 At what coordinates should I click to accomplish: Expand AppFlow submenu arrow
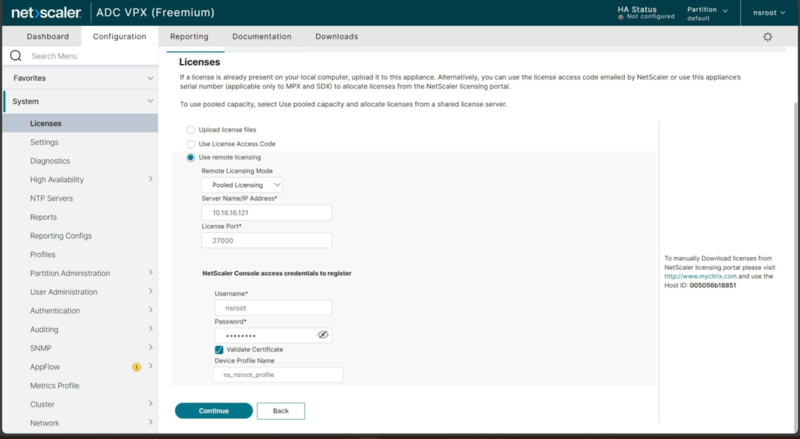[x=151, y=366]
